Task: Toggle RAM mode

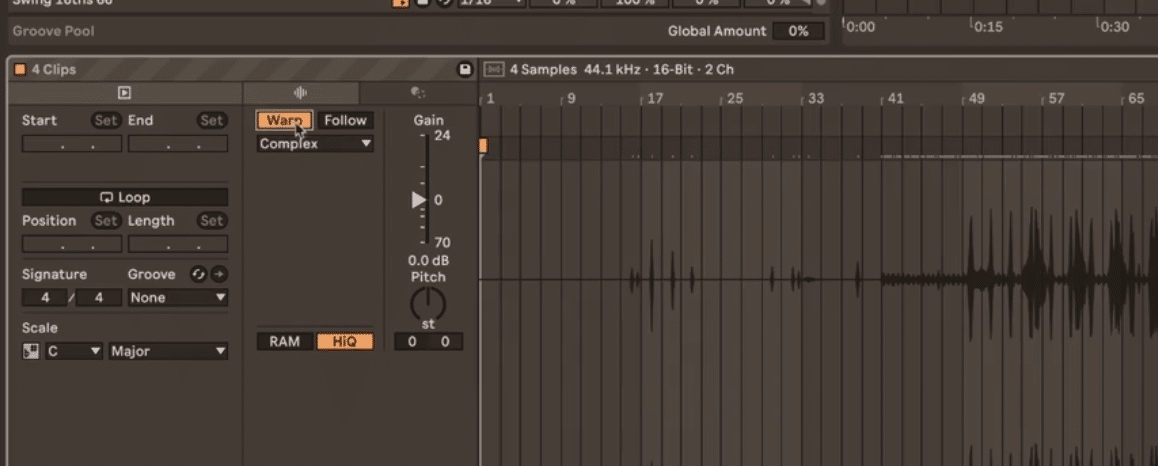Action: tap(284, 342)
